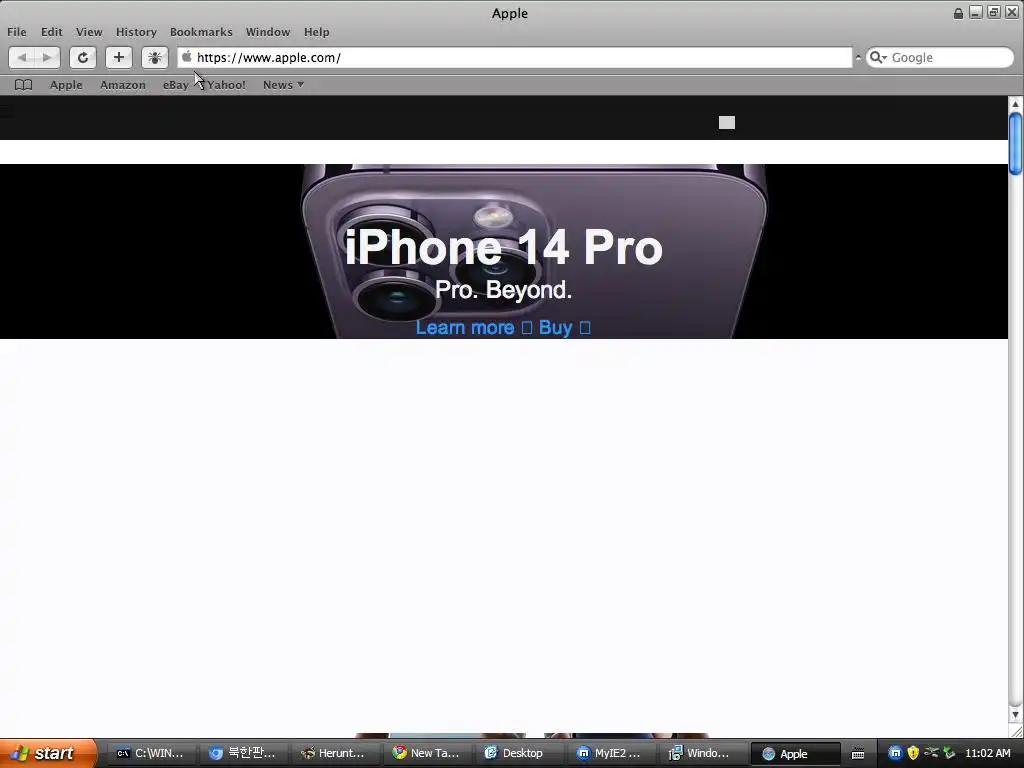Screen dimensions: 1024x768
Task: Open the Bookmarks menu
Action: [201, 32]
